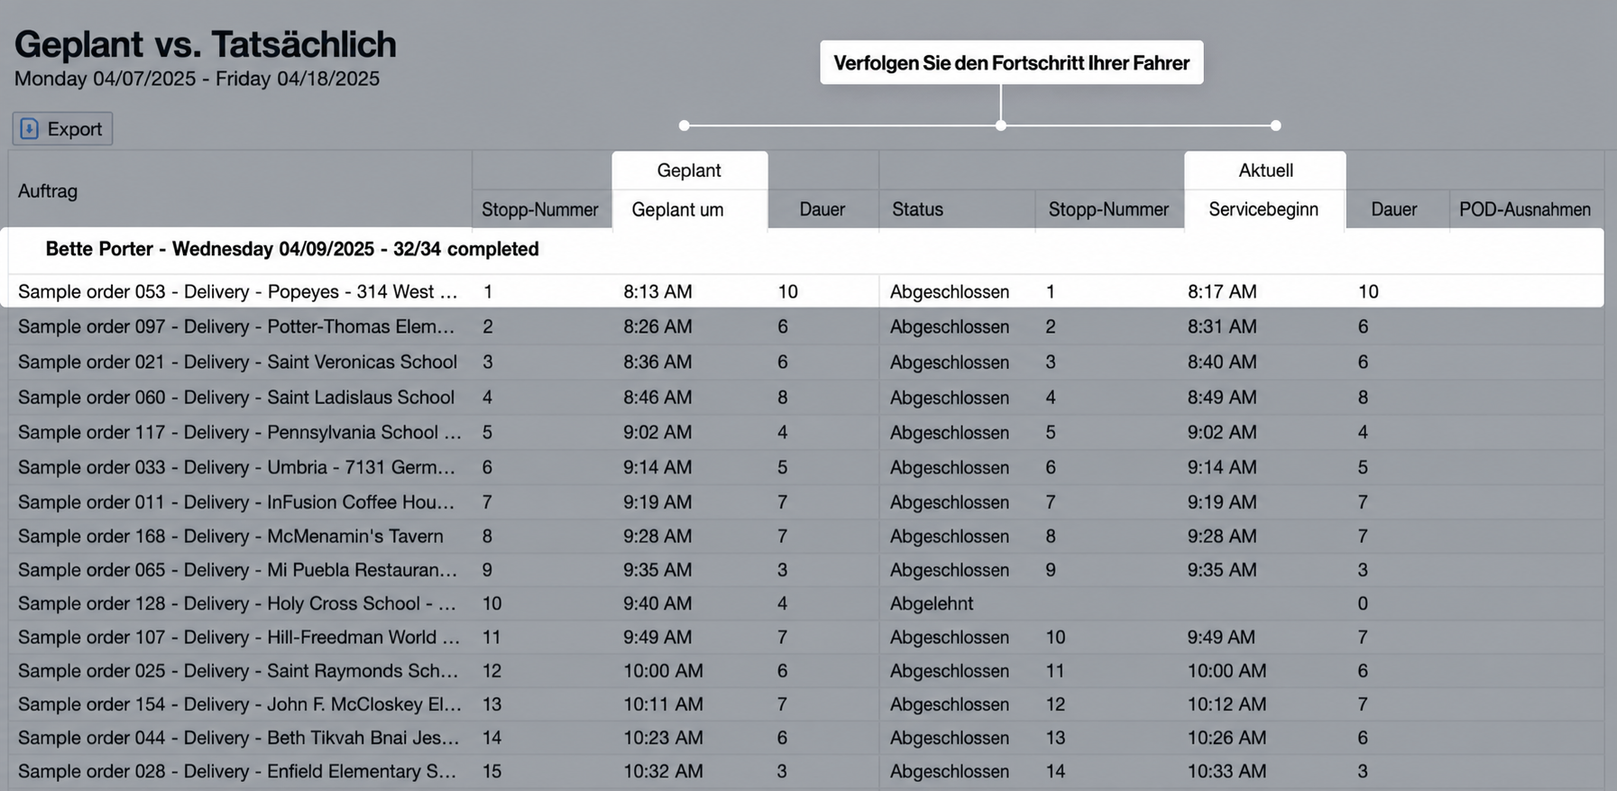Click actual service start 8:17 AM
This screenshot has width=1617, height=791.
(1222, 291)
